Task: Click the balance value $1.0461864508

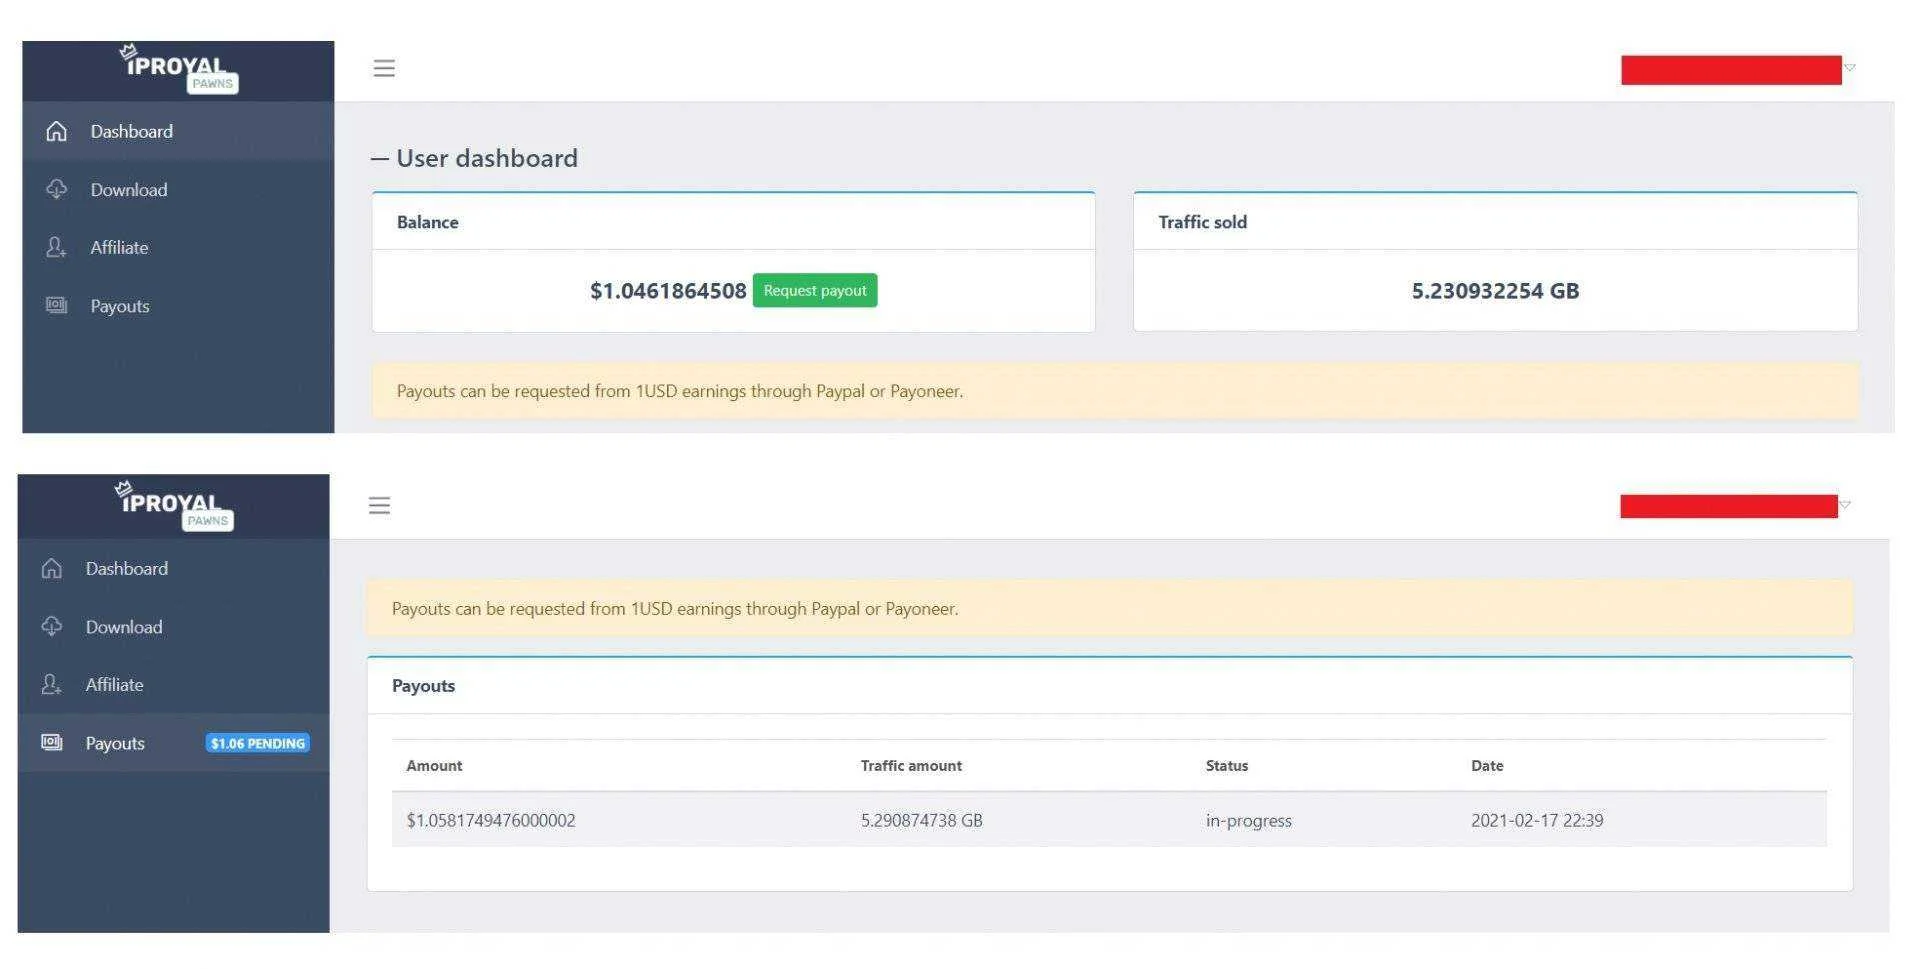Action: [668, 291]
